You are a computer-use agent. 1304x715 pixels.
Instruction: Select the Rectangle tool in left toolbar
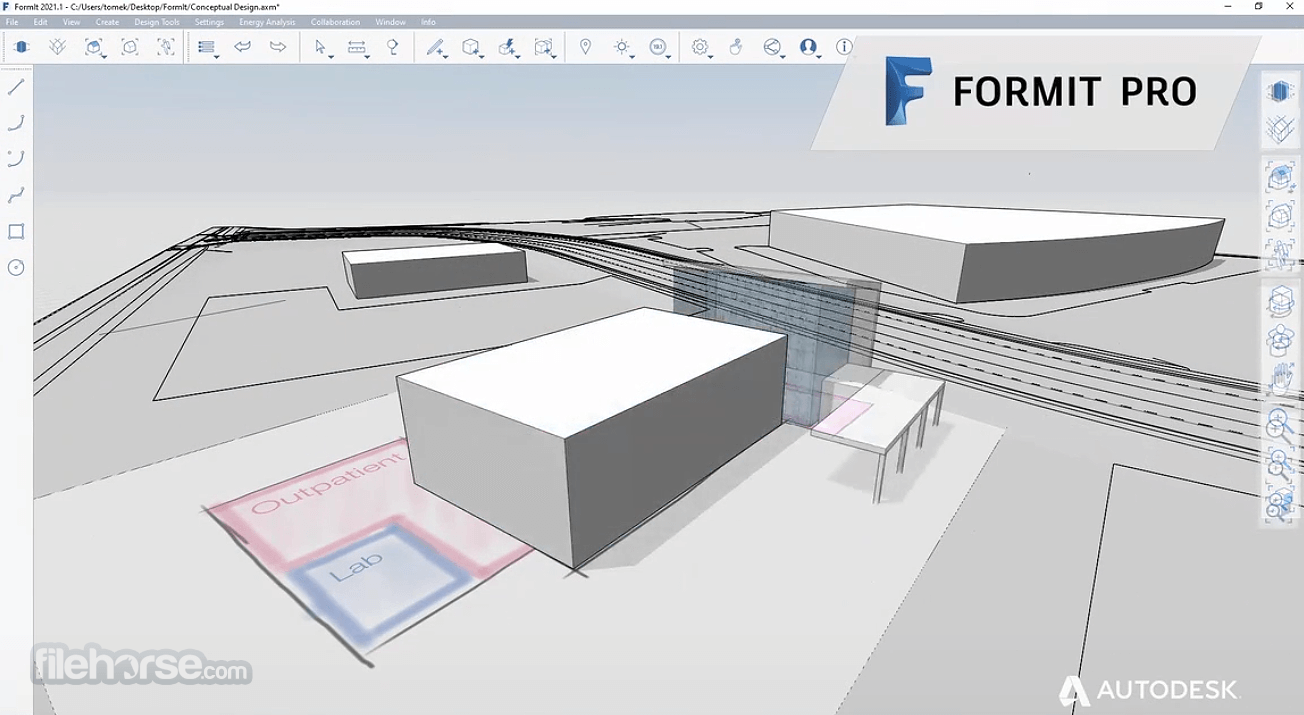[16, 232]
